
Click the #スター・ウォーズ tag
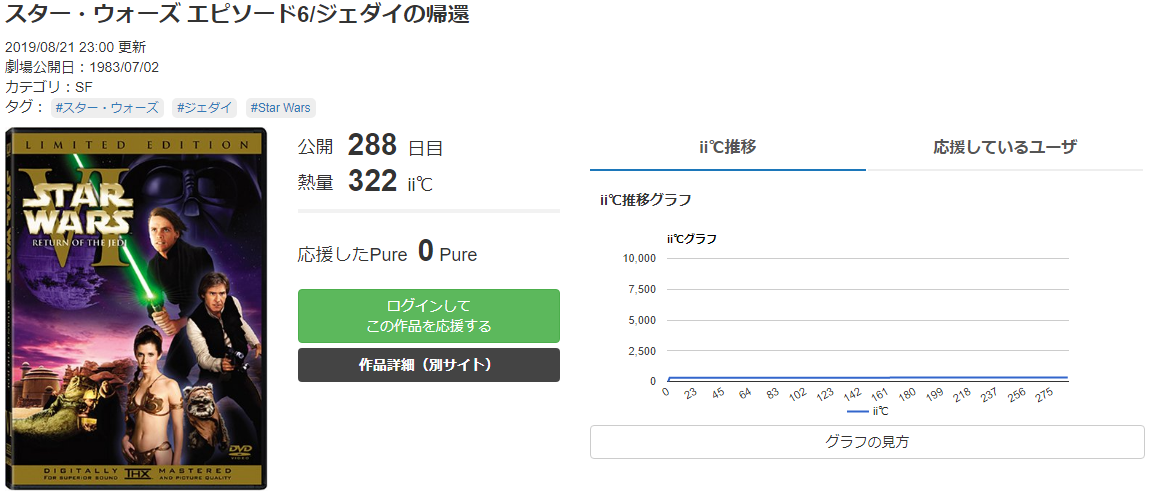pos(107,107)
